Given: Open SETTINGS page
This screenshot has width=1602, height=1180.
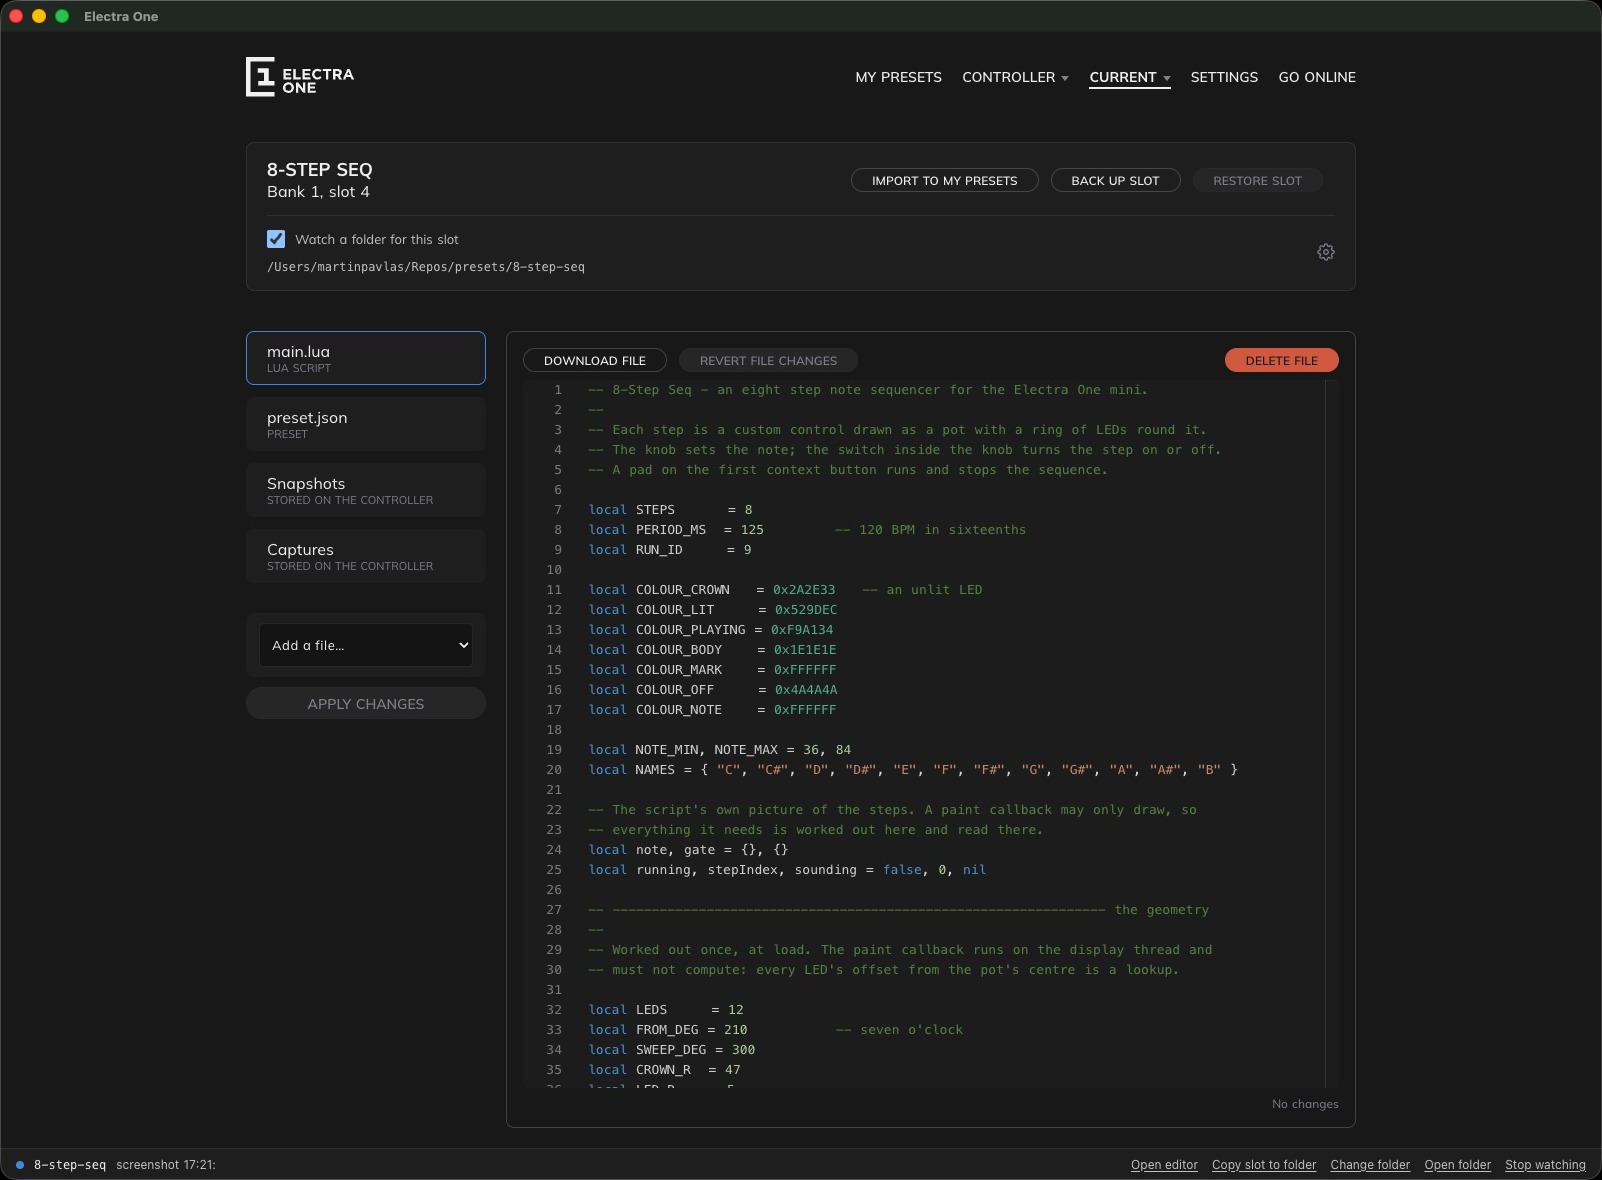Looking at the screenshot, I should [1224, 77].
